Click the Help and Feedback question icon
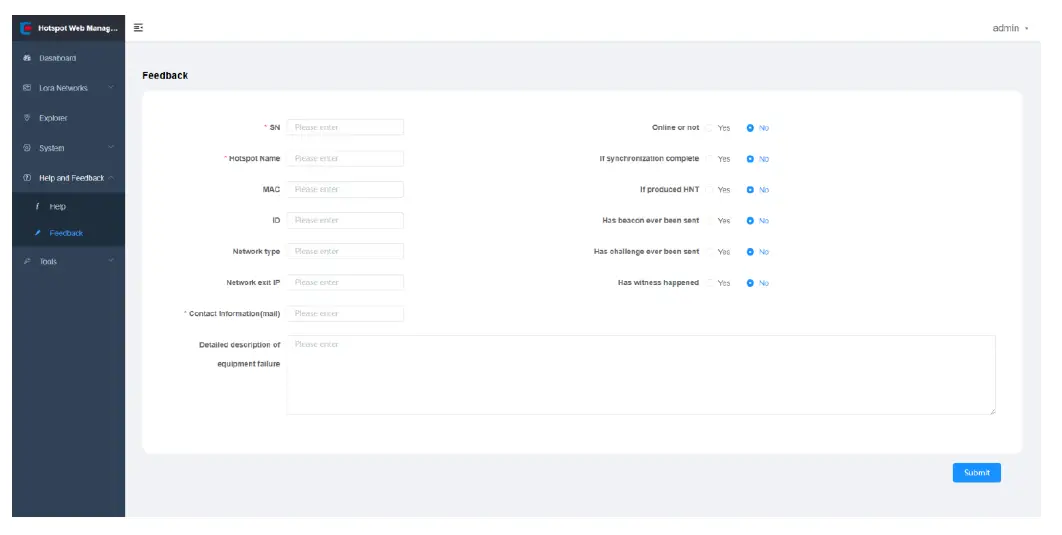The image size is (1062, 535). 27,178
